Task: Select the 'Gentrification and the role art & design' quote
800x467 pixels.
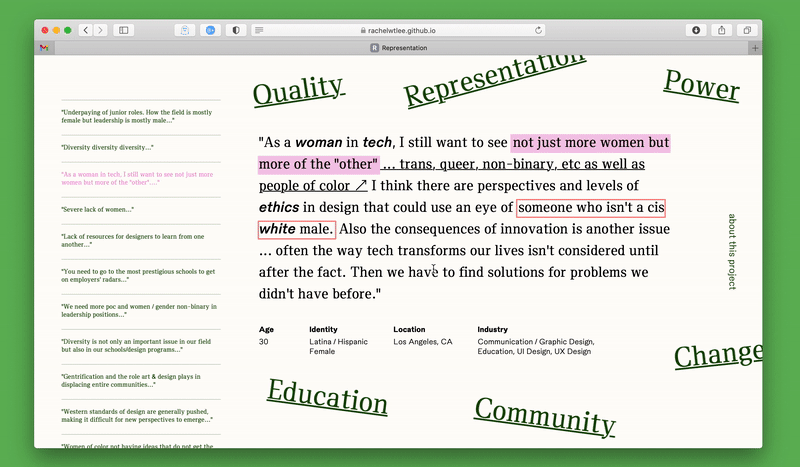Action: pos(131,380)
